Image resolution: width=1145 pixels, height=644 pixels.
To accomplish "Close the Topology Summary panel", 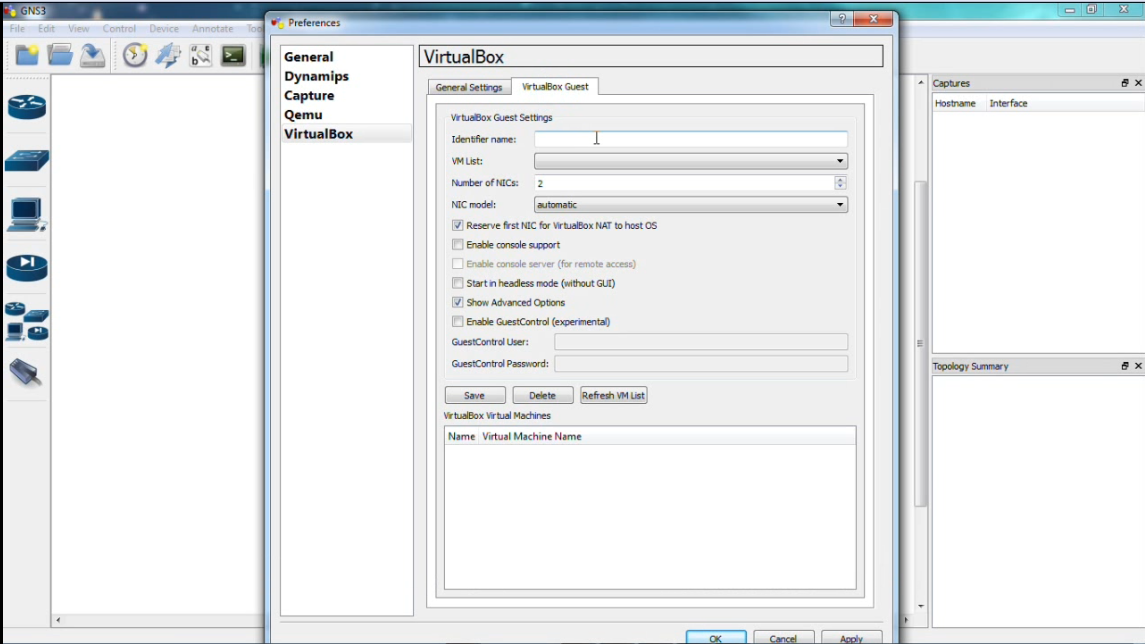I will (1138, 366).
